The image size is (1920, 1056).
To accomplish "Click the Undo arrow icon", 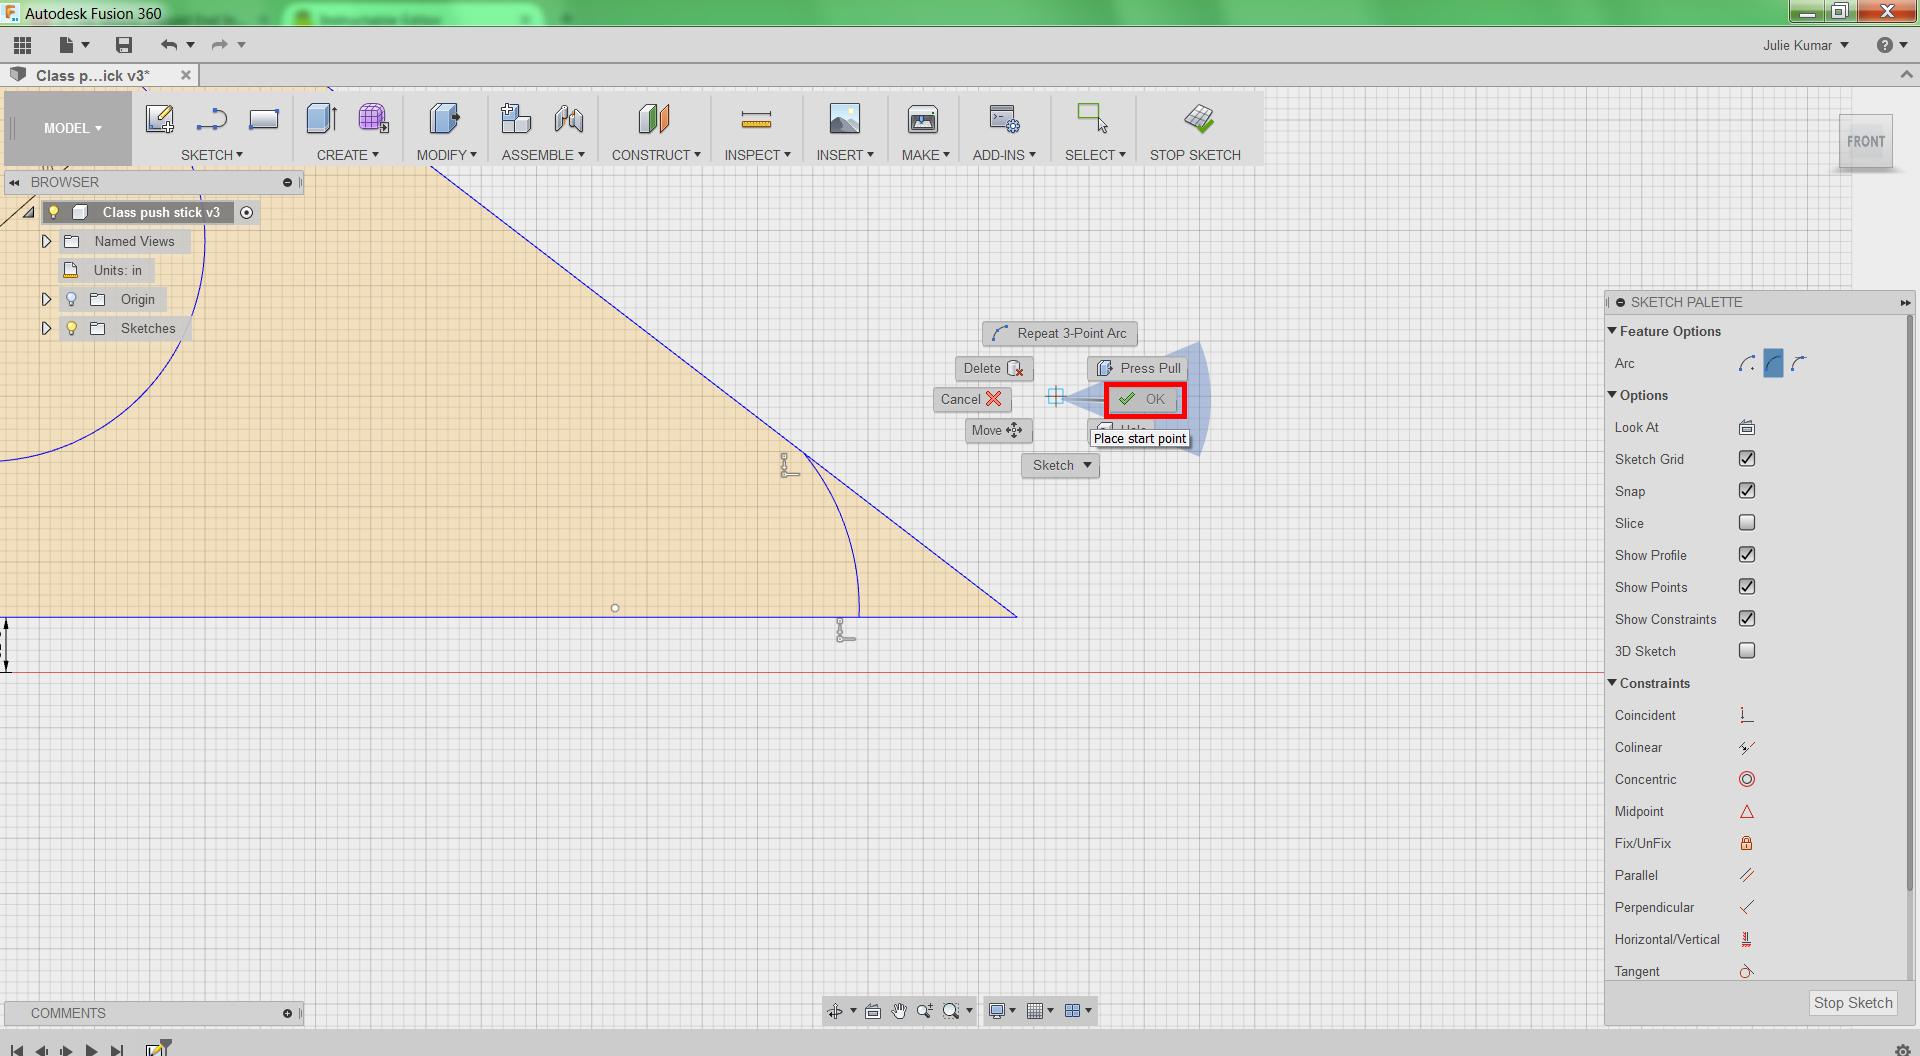I will pos(169,45).
